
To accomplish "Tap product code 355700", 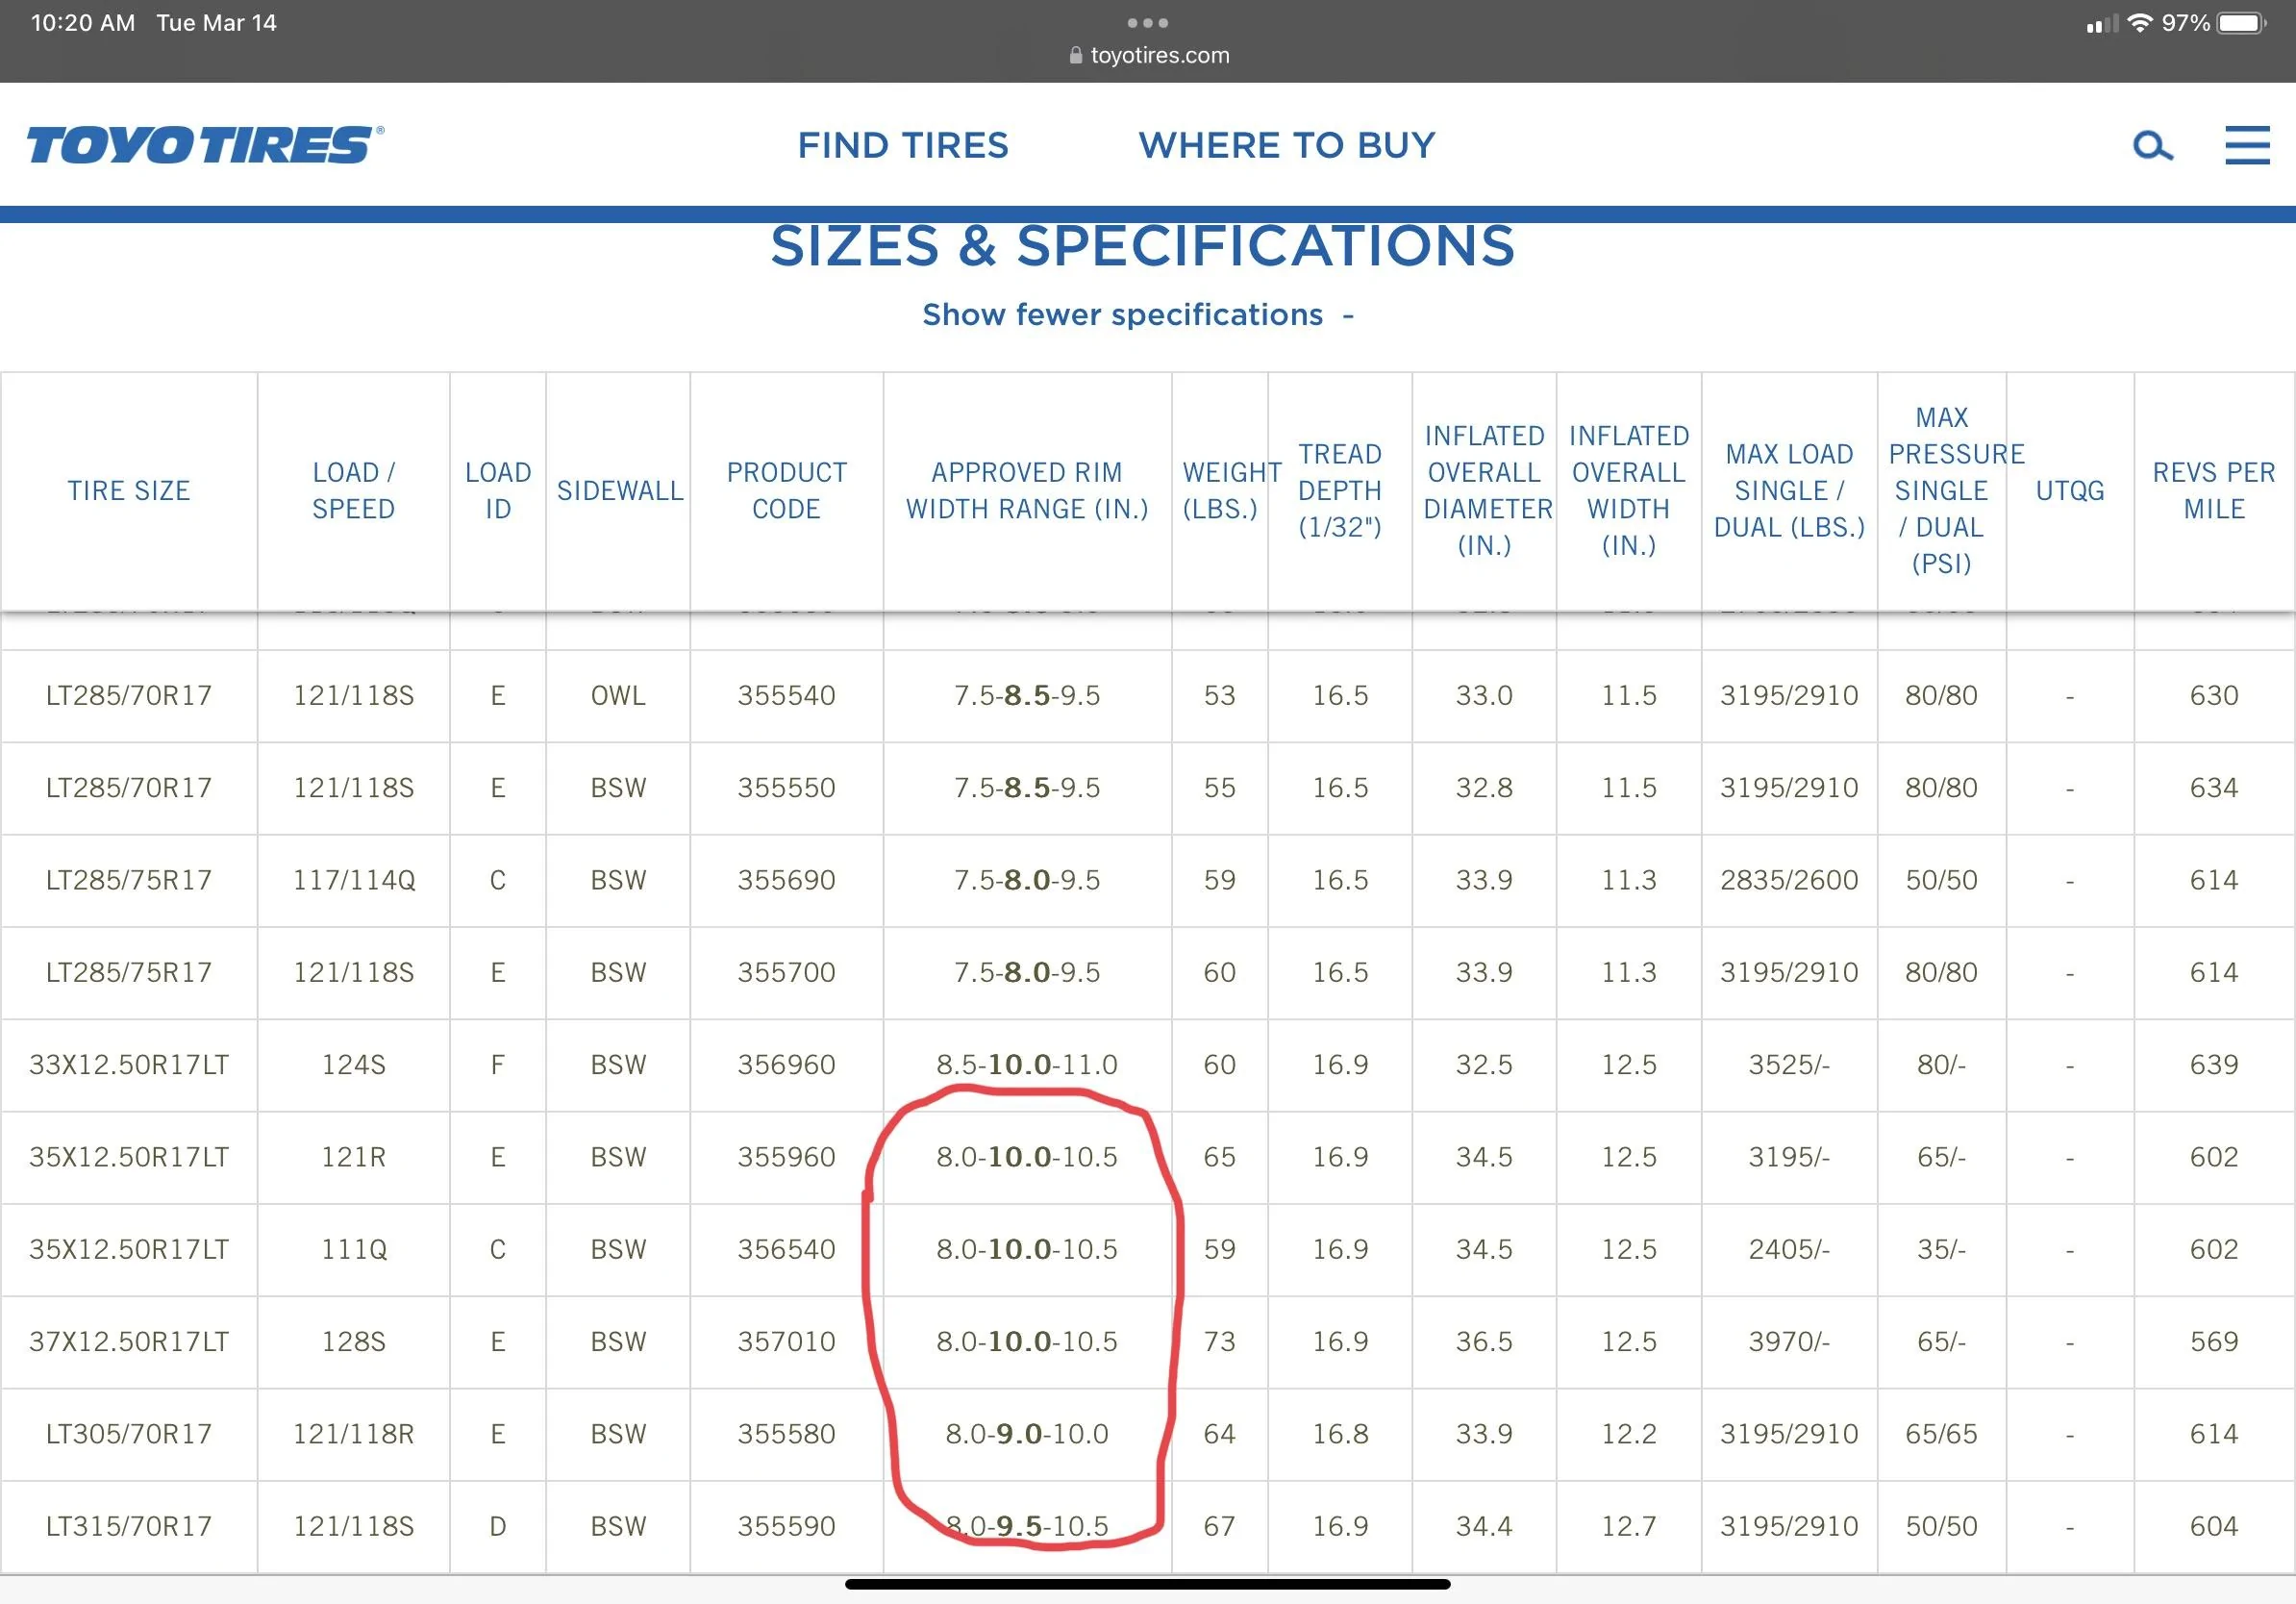I will pos(786,972).
